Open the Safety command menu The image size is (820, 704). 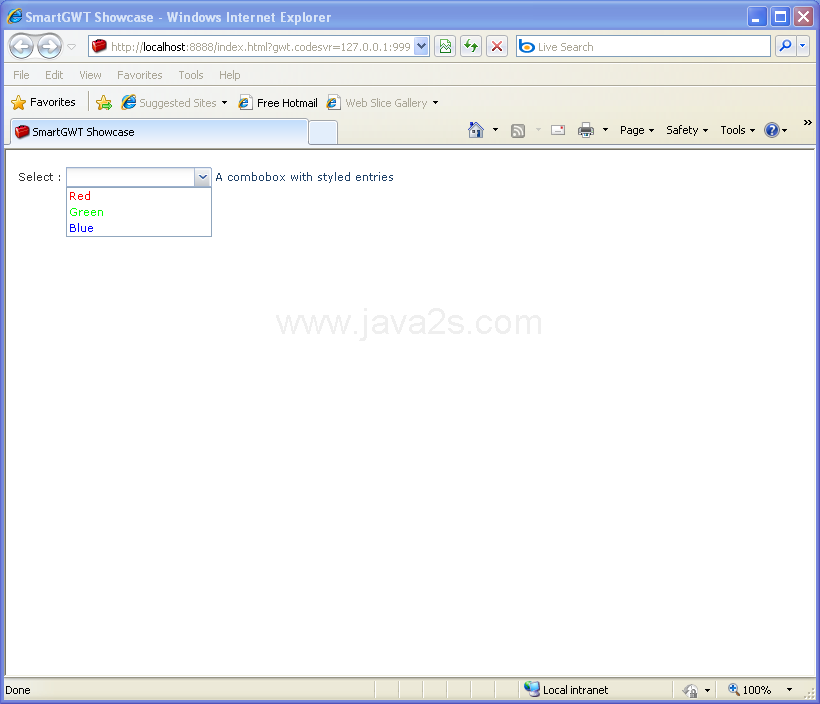pyautogui.click(x=687, y=130)
